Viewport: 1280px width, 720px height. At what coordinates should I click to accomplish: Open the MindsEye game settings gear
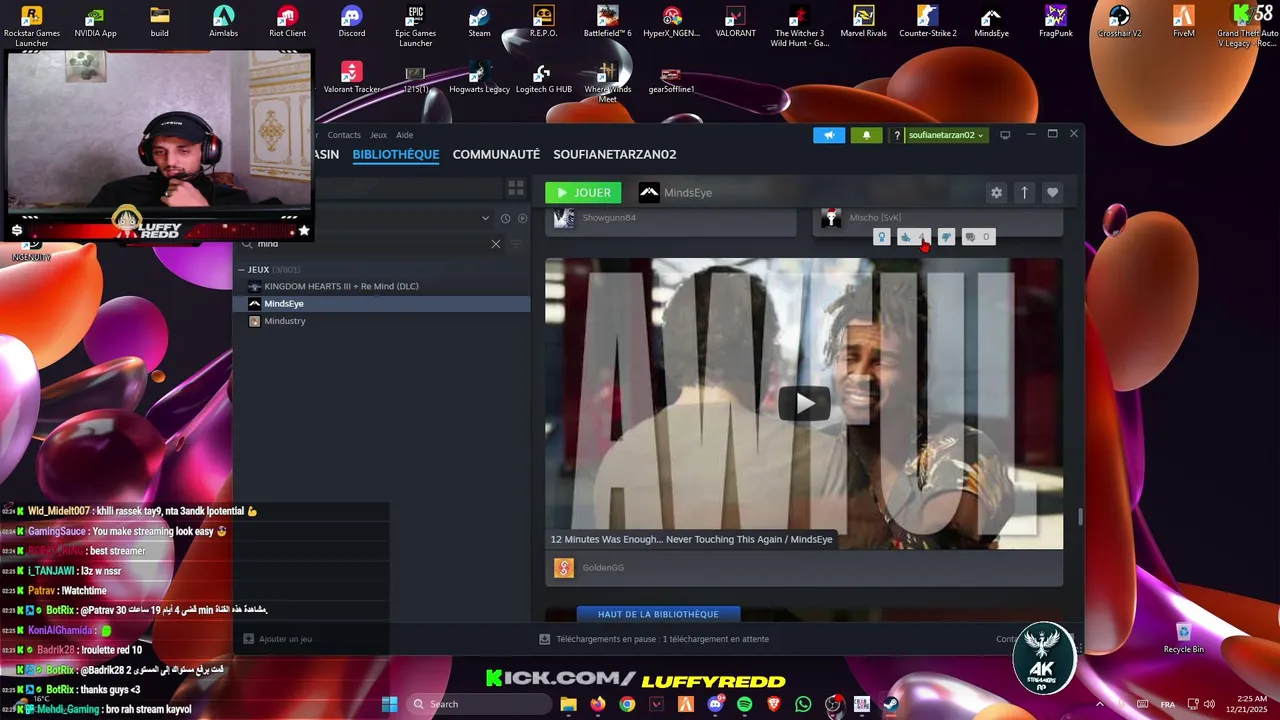pos(996,193)
